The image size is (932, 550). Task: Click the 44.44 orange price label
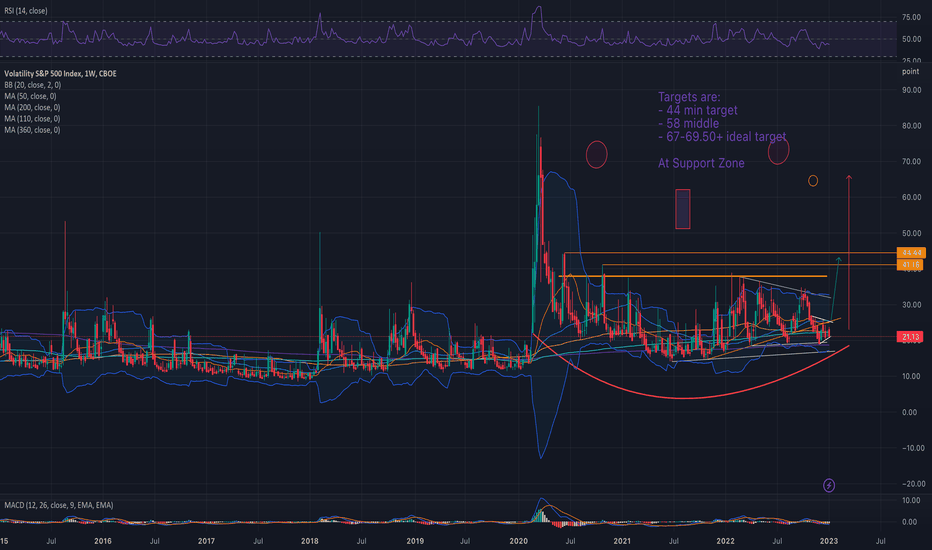[911, 253]
